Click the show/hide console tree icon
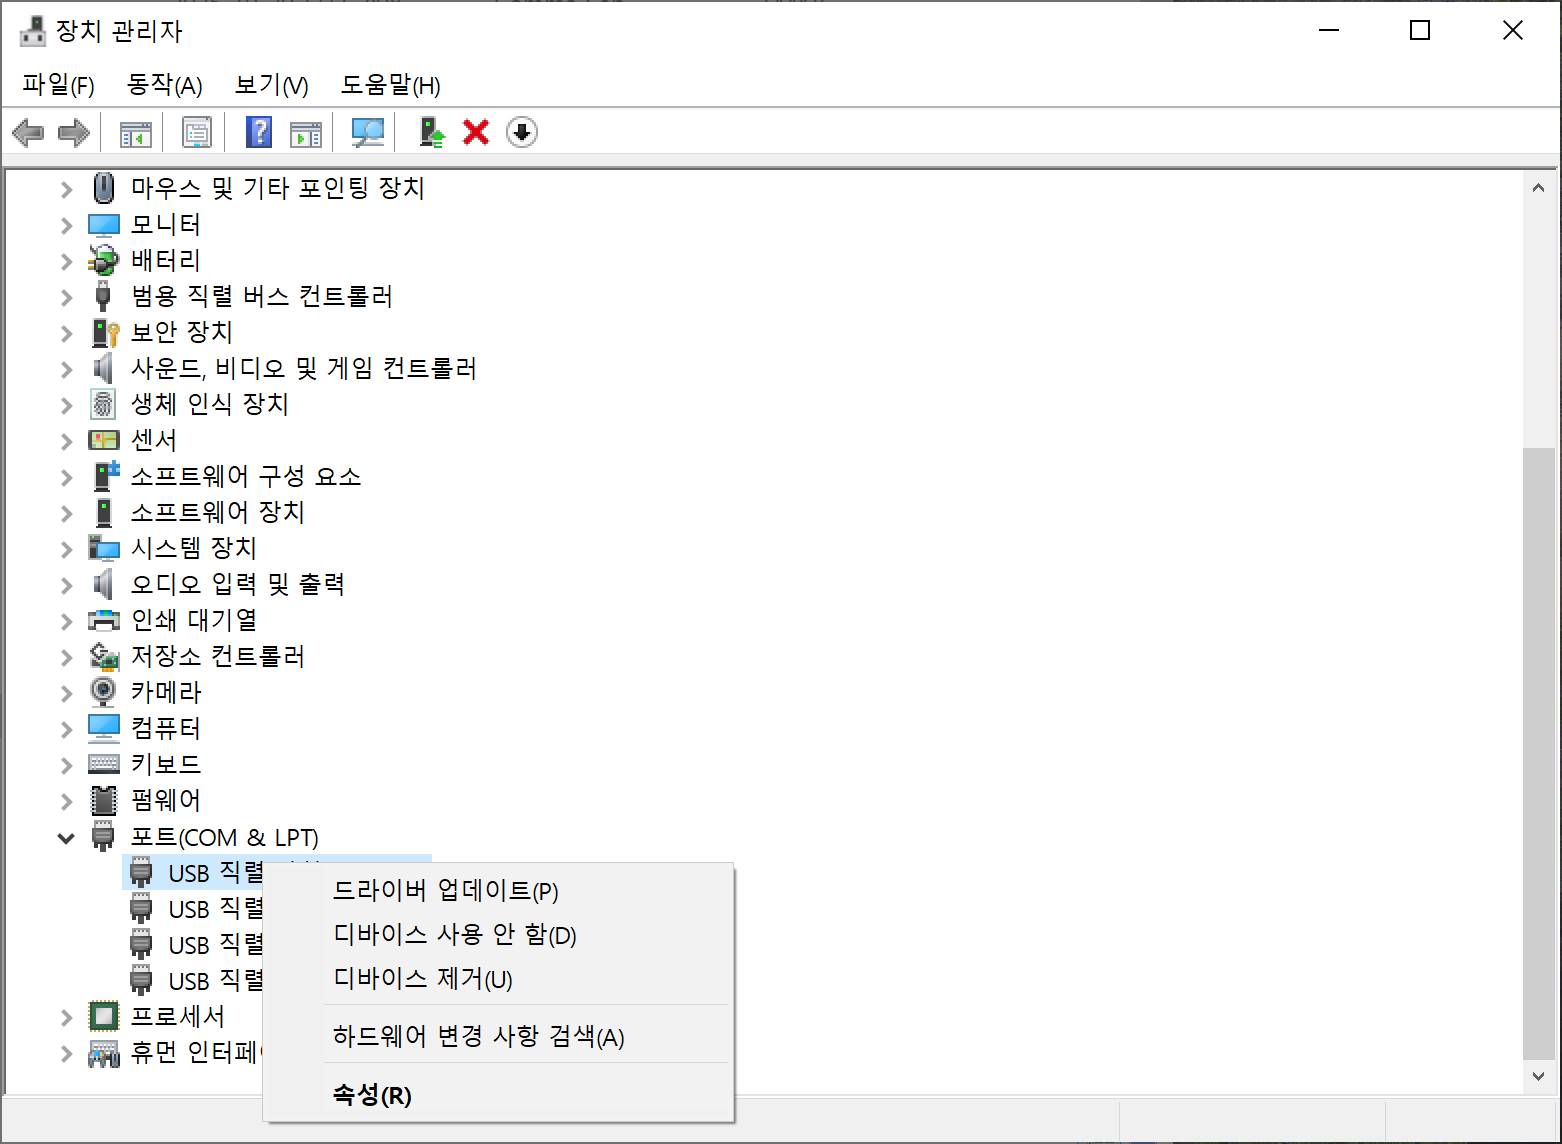 click(x=136, y=132)
